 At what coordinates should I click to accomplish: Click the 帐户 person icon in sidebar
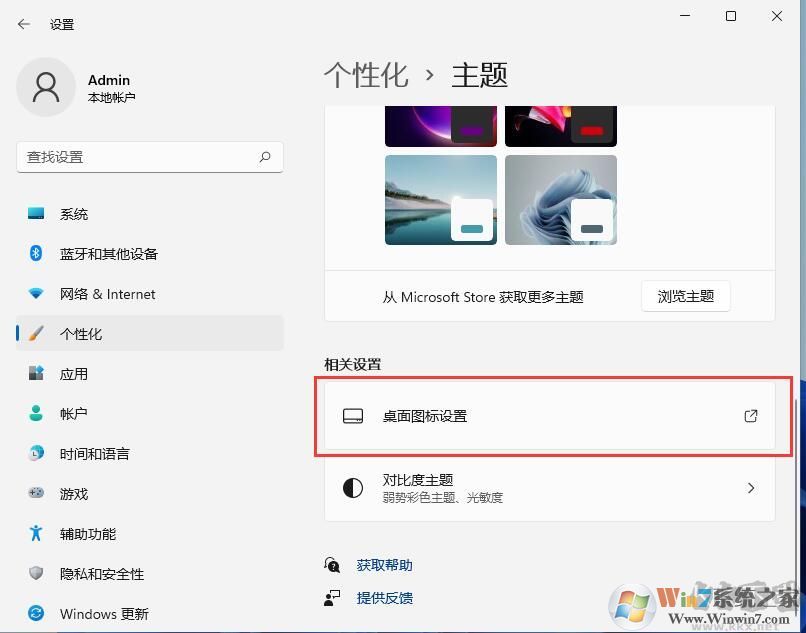35,413
